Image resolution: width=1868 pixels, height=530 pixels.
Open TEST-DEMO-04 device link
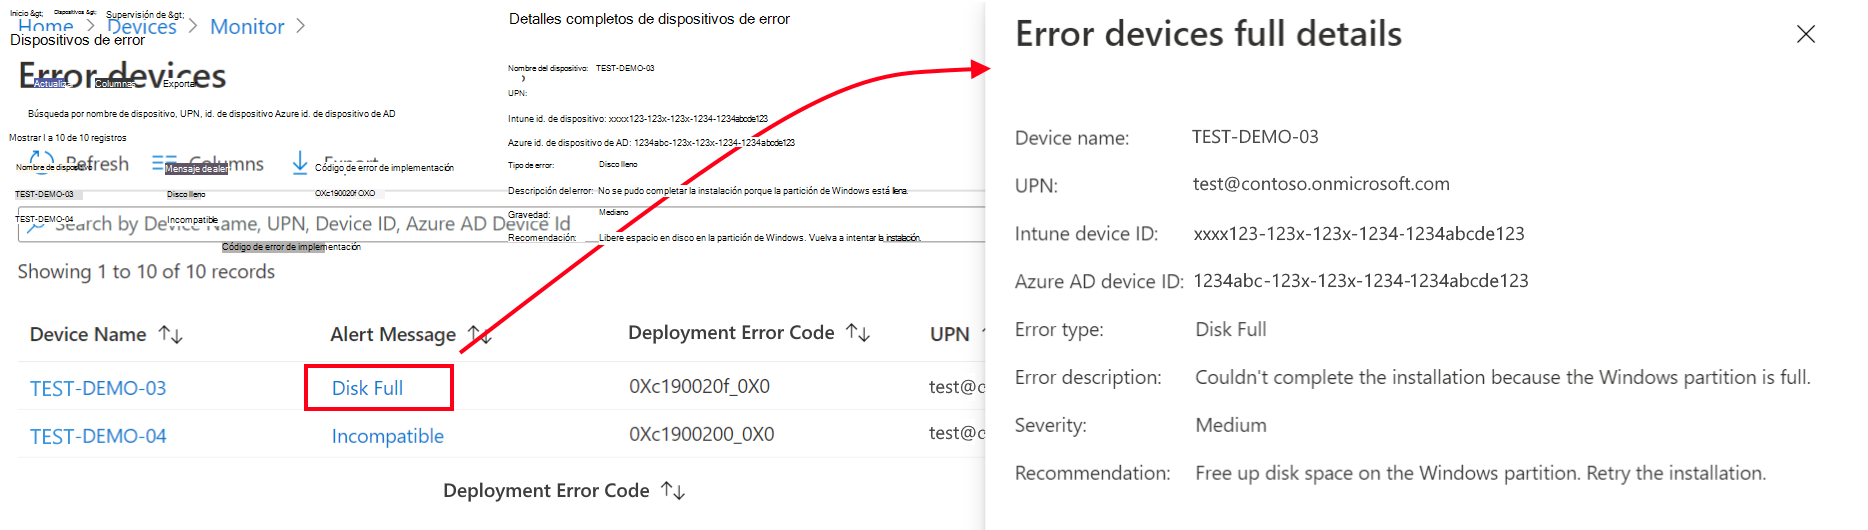98,436
